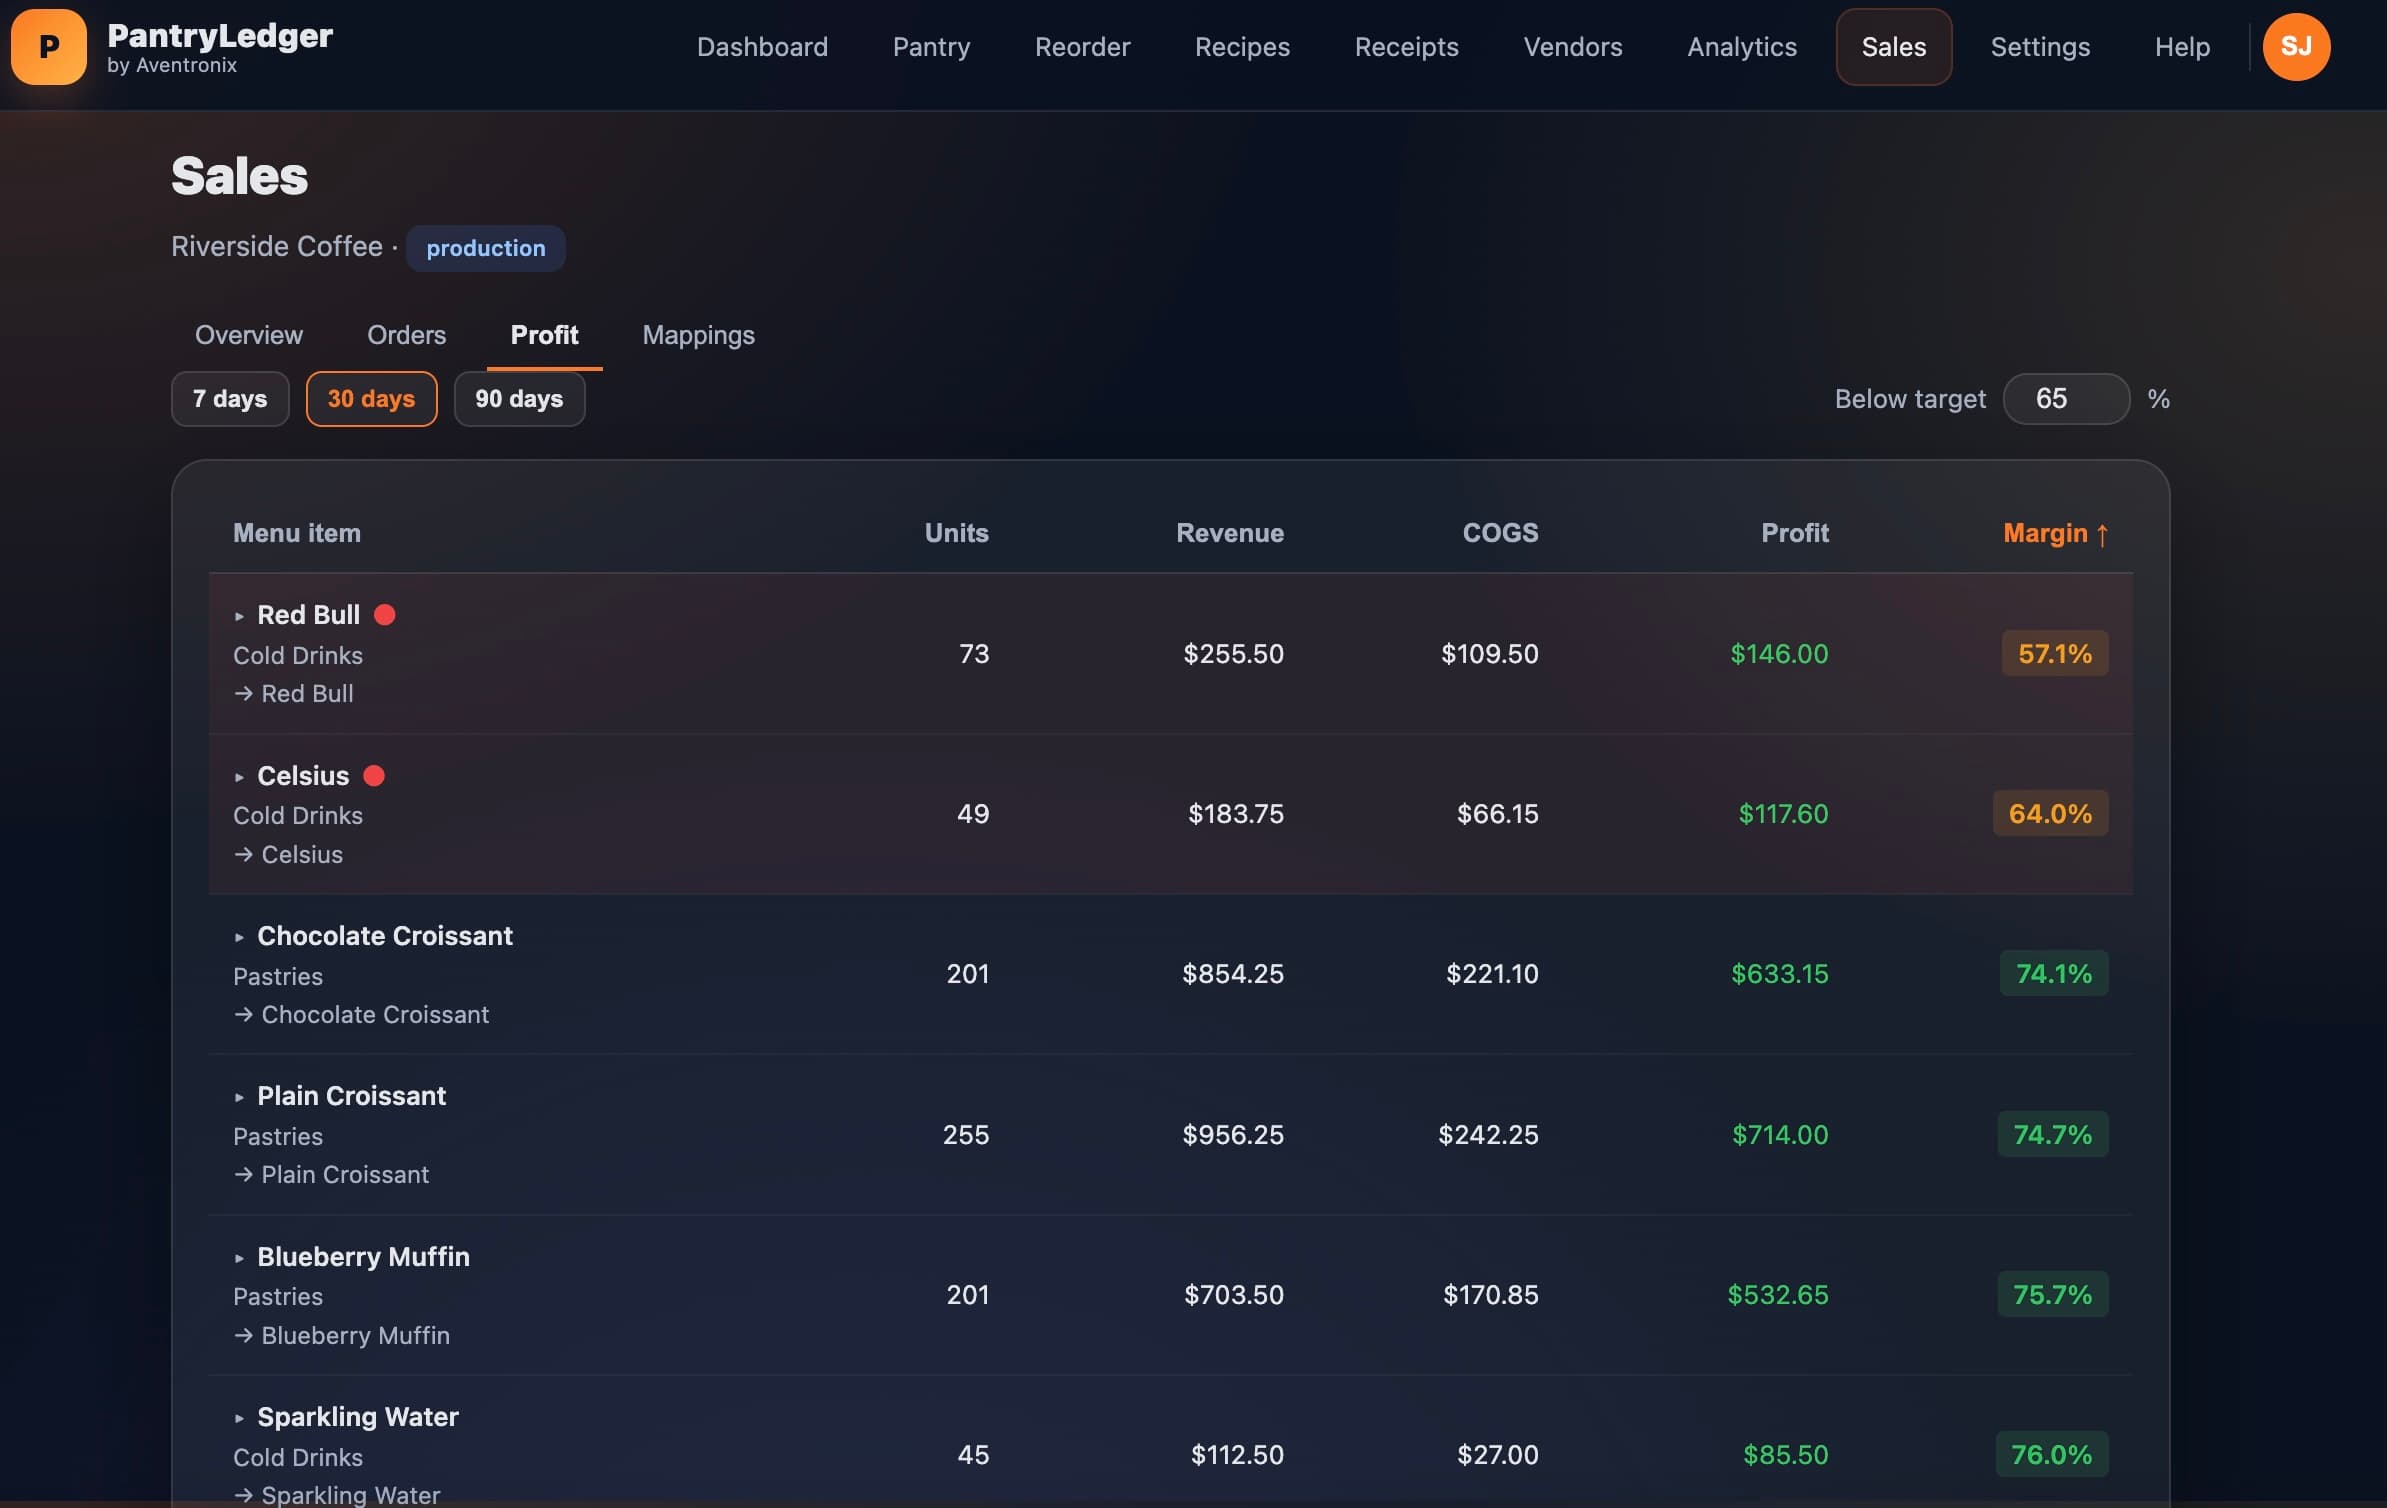This screenshot has height=1508, width=2387.
Task: Open Analytics from the nav bar
Action: 1742,47
